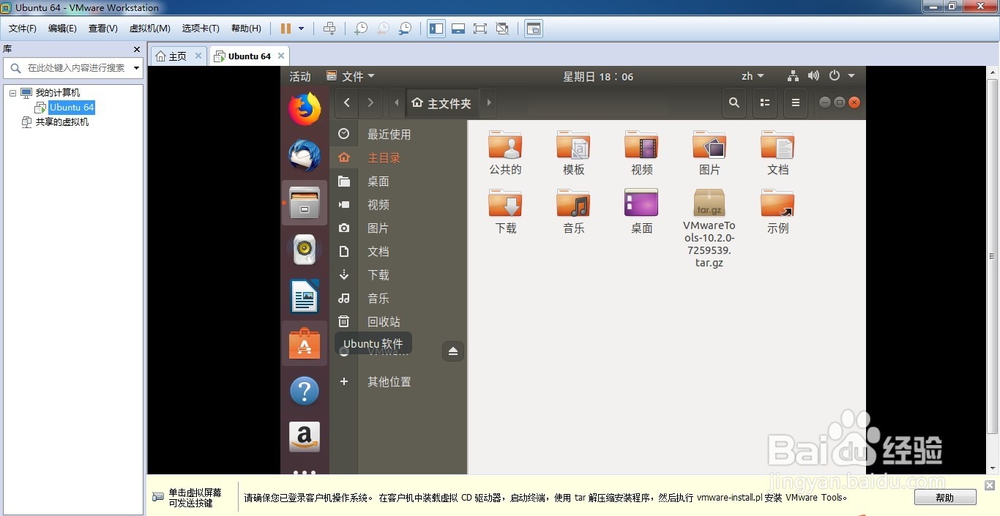Click 活动 in Ubuntu top bar

[x=300, y=77]
